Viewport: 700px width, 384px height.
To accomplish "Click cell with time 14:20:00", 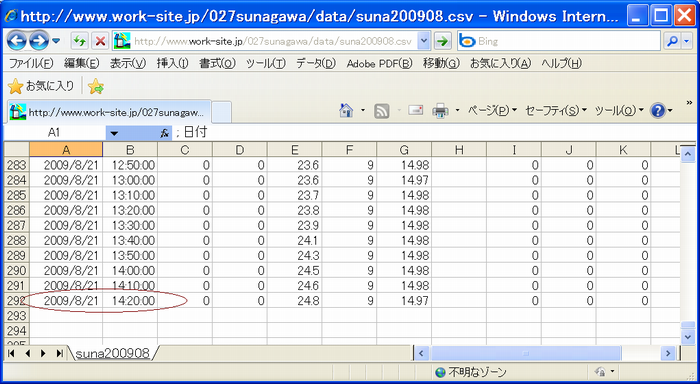I will click(x=130, y=301).
